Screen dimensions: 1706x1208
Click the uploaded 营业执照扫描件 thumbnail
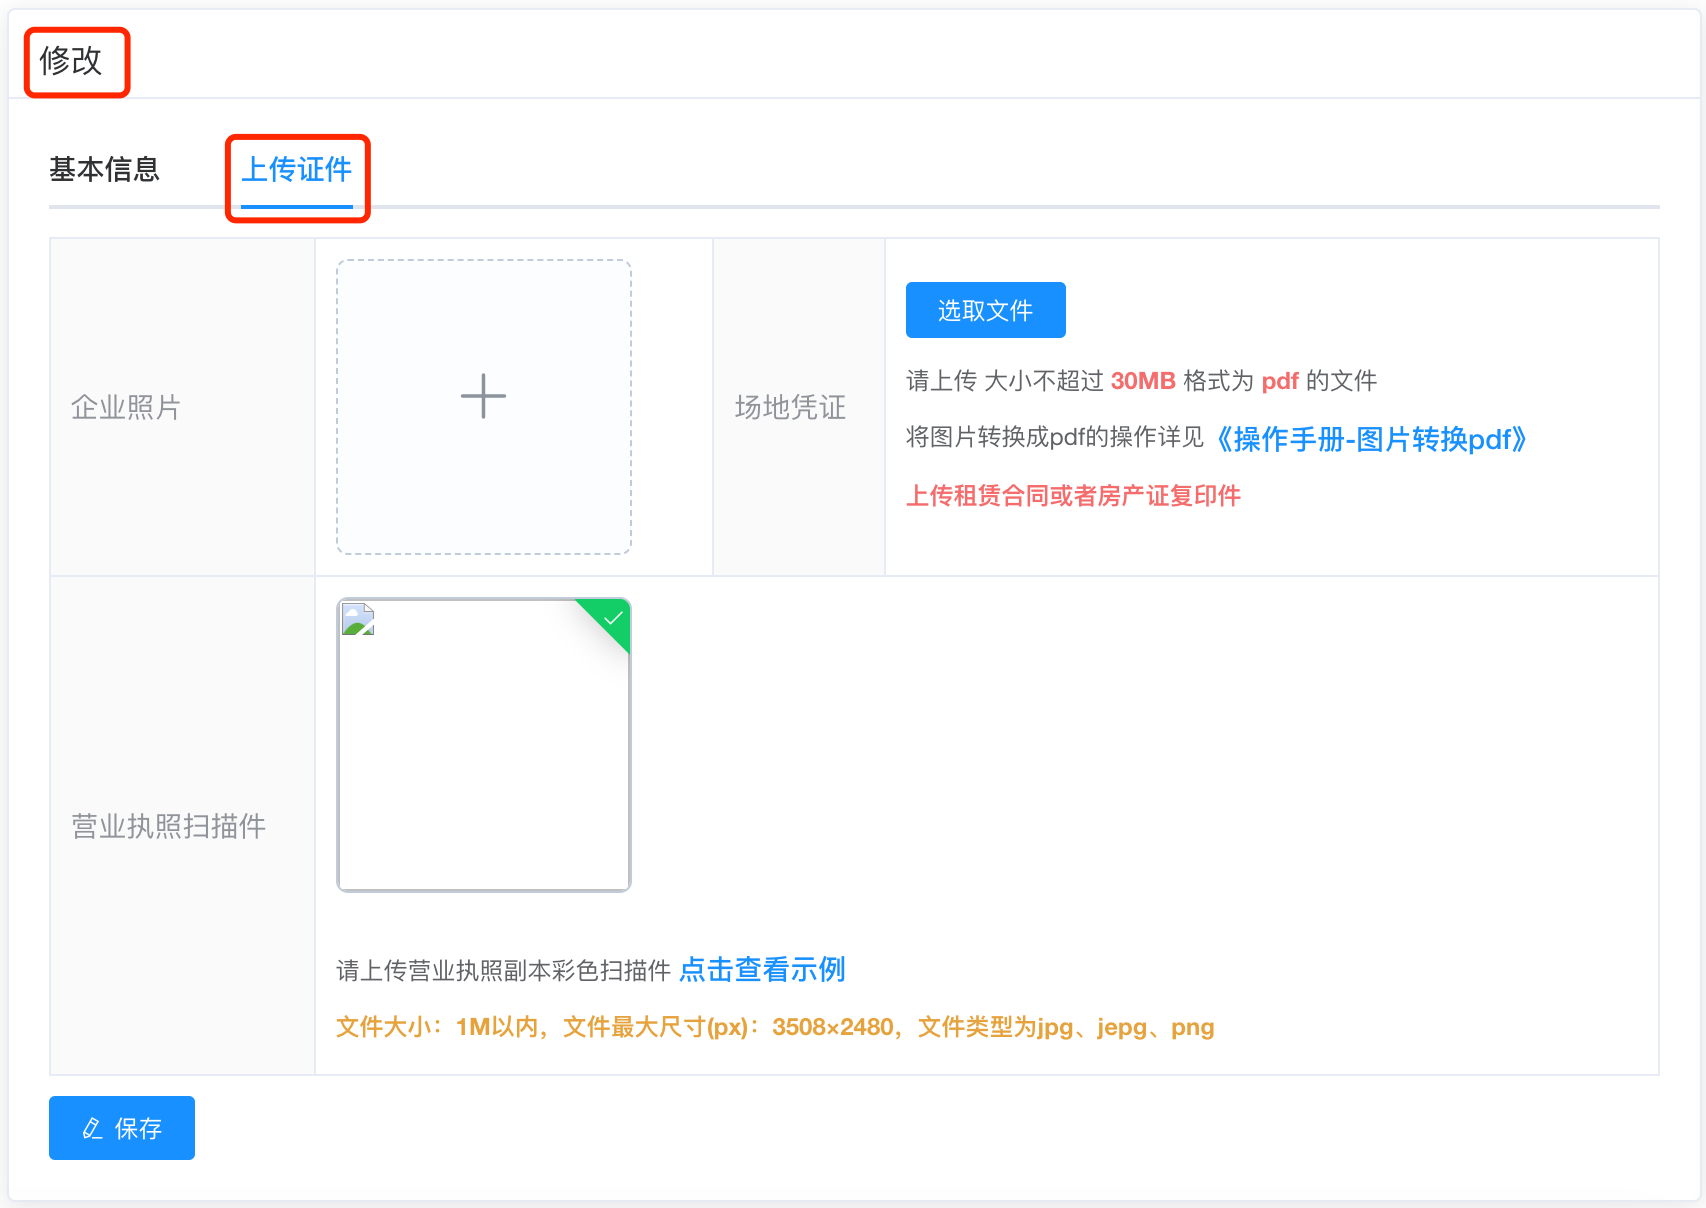pyautogui.click(x=484, y=745)
